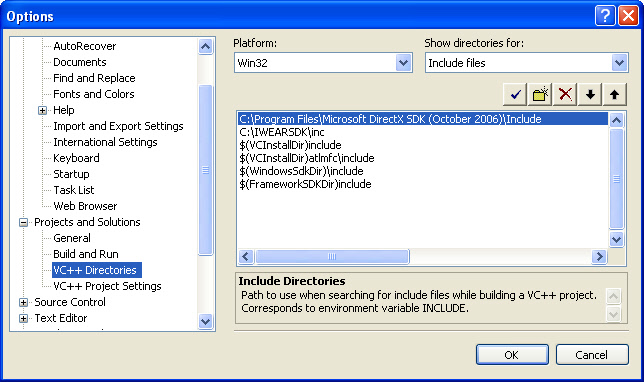Click the help question mark in title bar
Screen dimensions: 644x382
(605, 16)
